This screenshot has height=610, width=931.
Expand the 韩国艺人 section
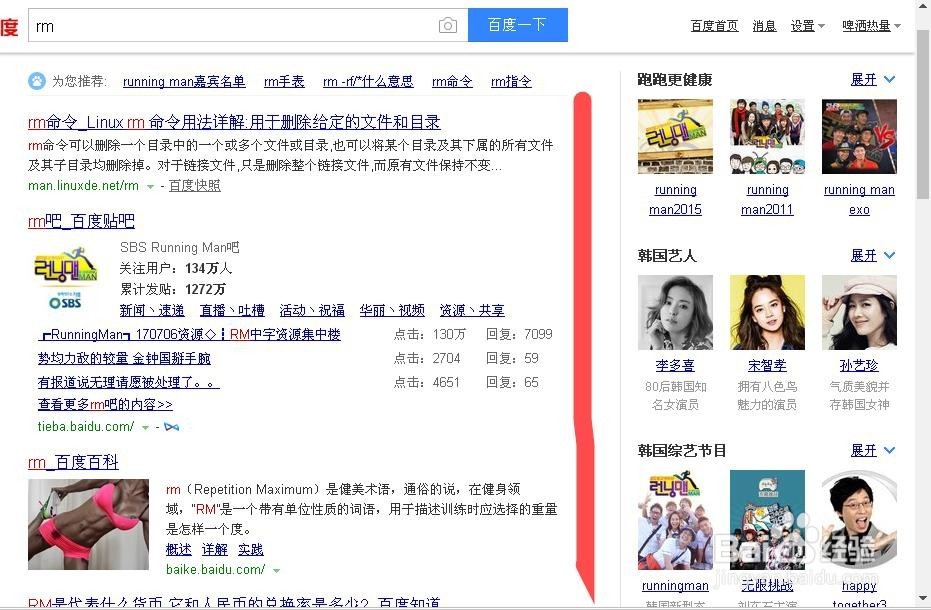tap(873, 255)
